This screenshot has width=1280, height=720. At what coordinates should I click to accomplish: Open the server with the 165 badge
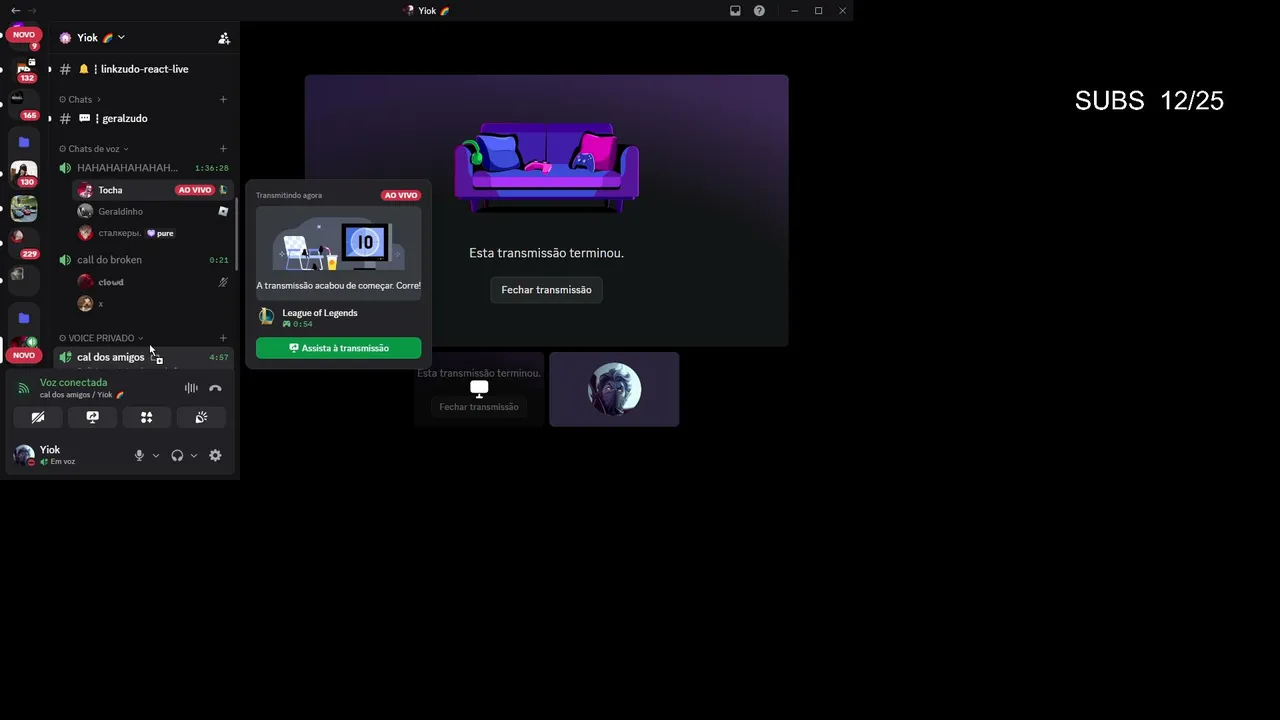click(22, 103)
